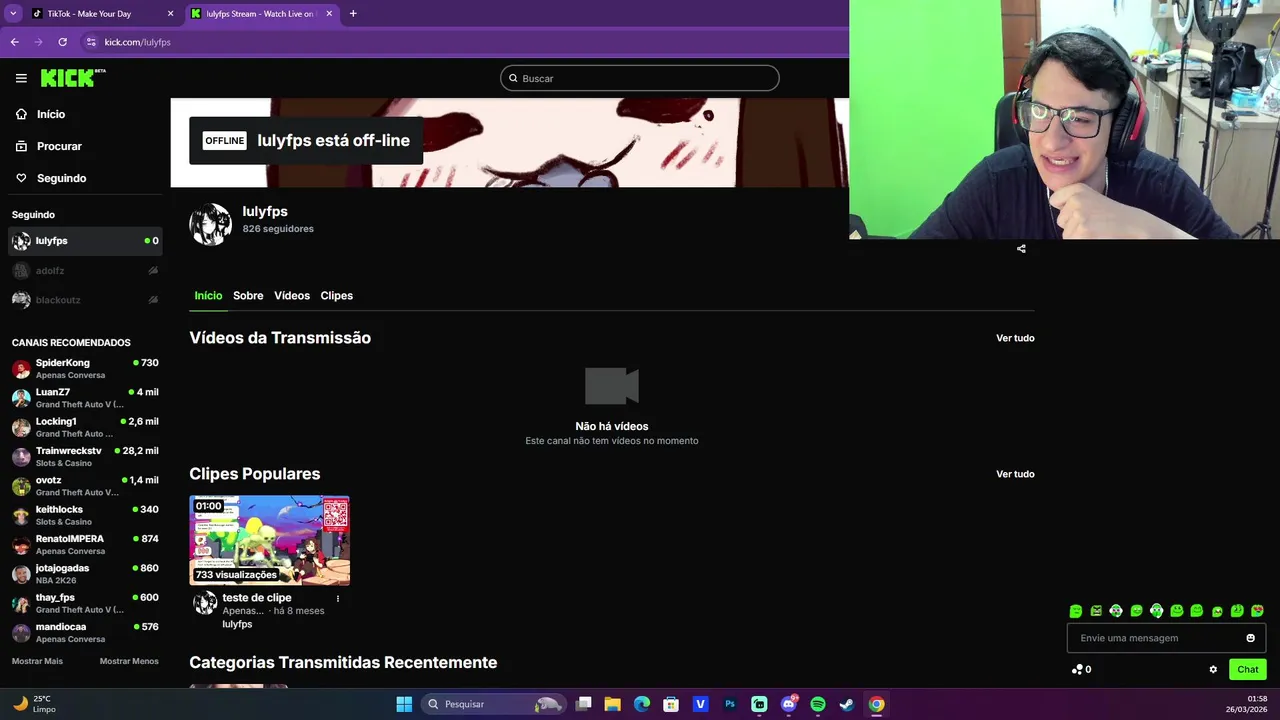1280x720 pixels.
Task: Open the SpiderKong recommended channel
Action: pyautogui.click(x=85, y=368)
